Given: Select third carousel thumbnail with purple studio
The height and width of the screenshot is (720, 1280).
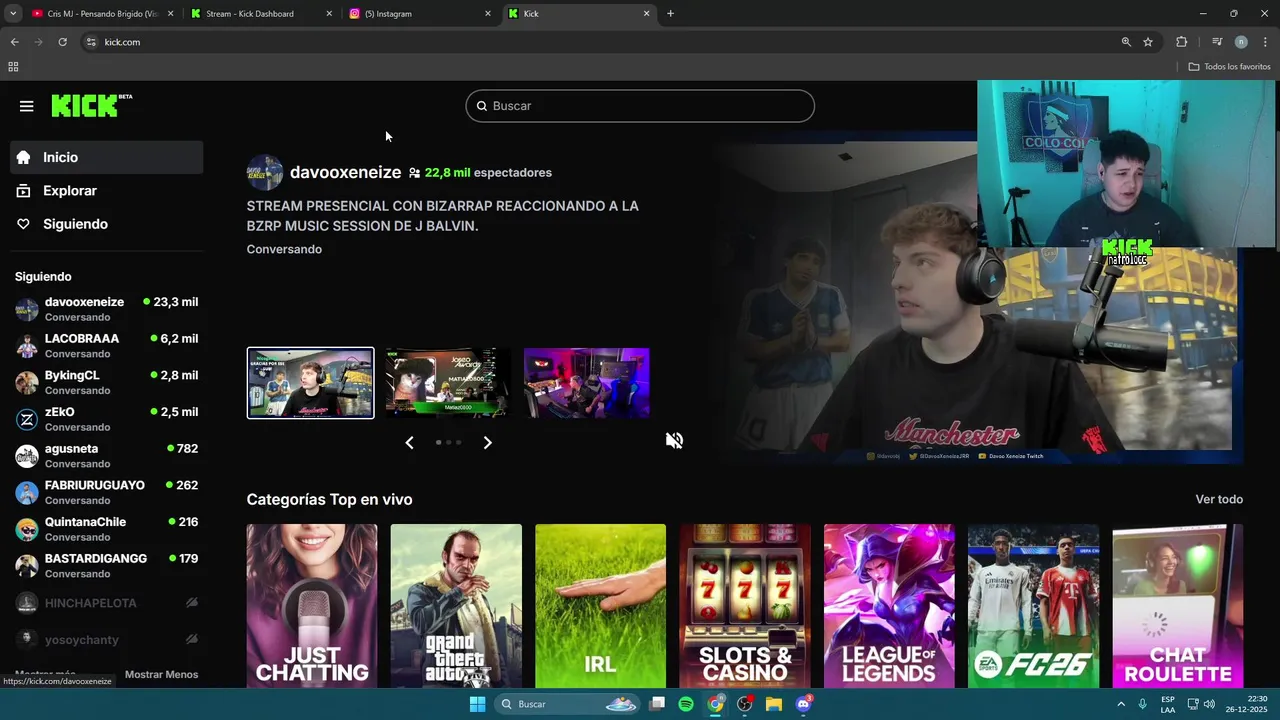Looking at the screenshot, I should pos(587,383).
